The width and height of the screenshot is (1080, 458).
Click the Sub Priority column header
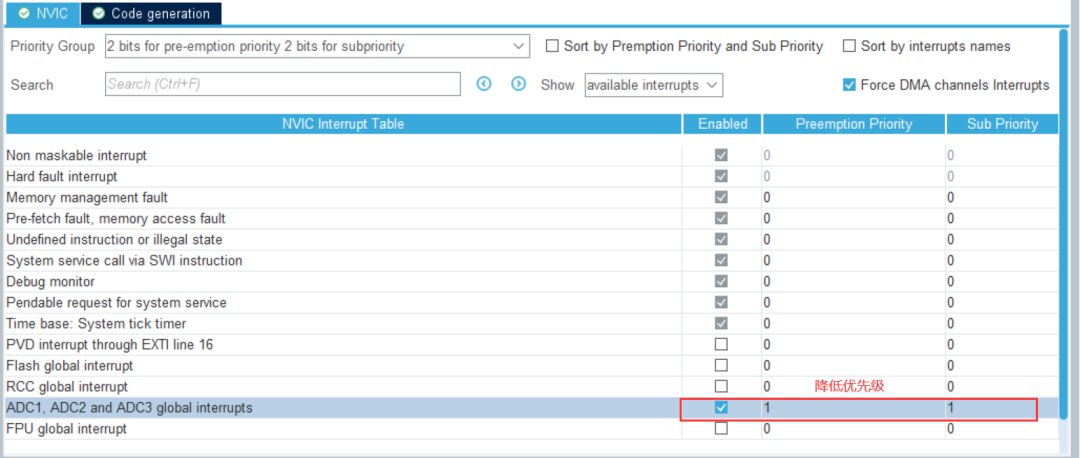1002,124
